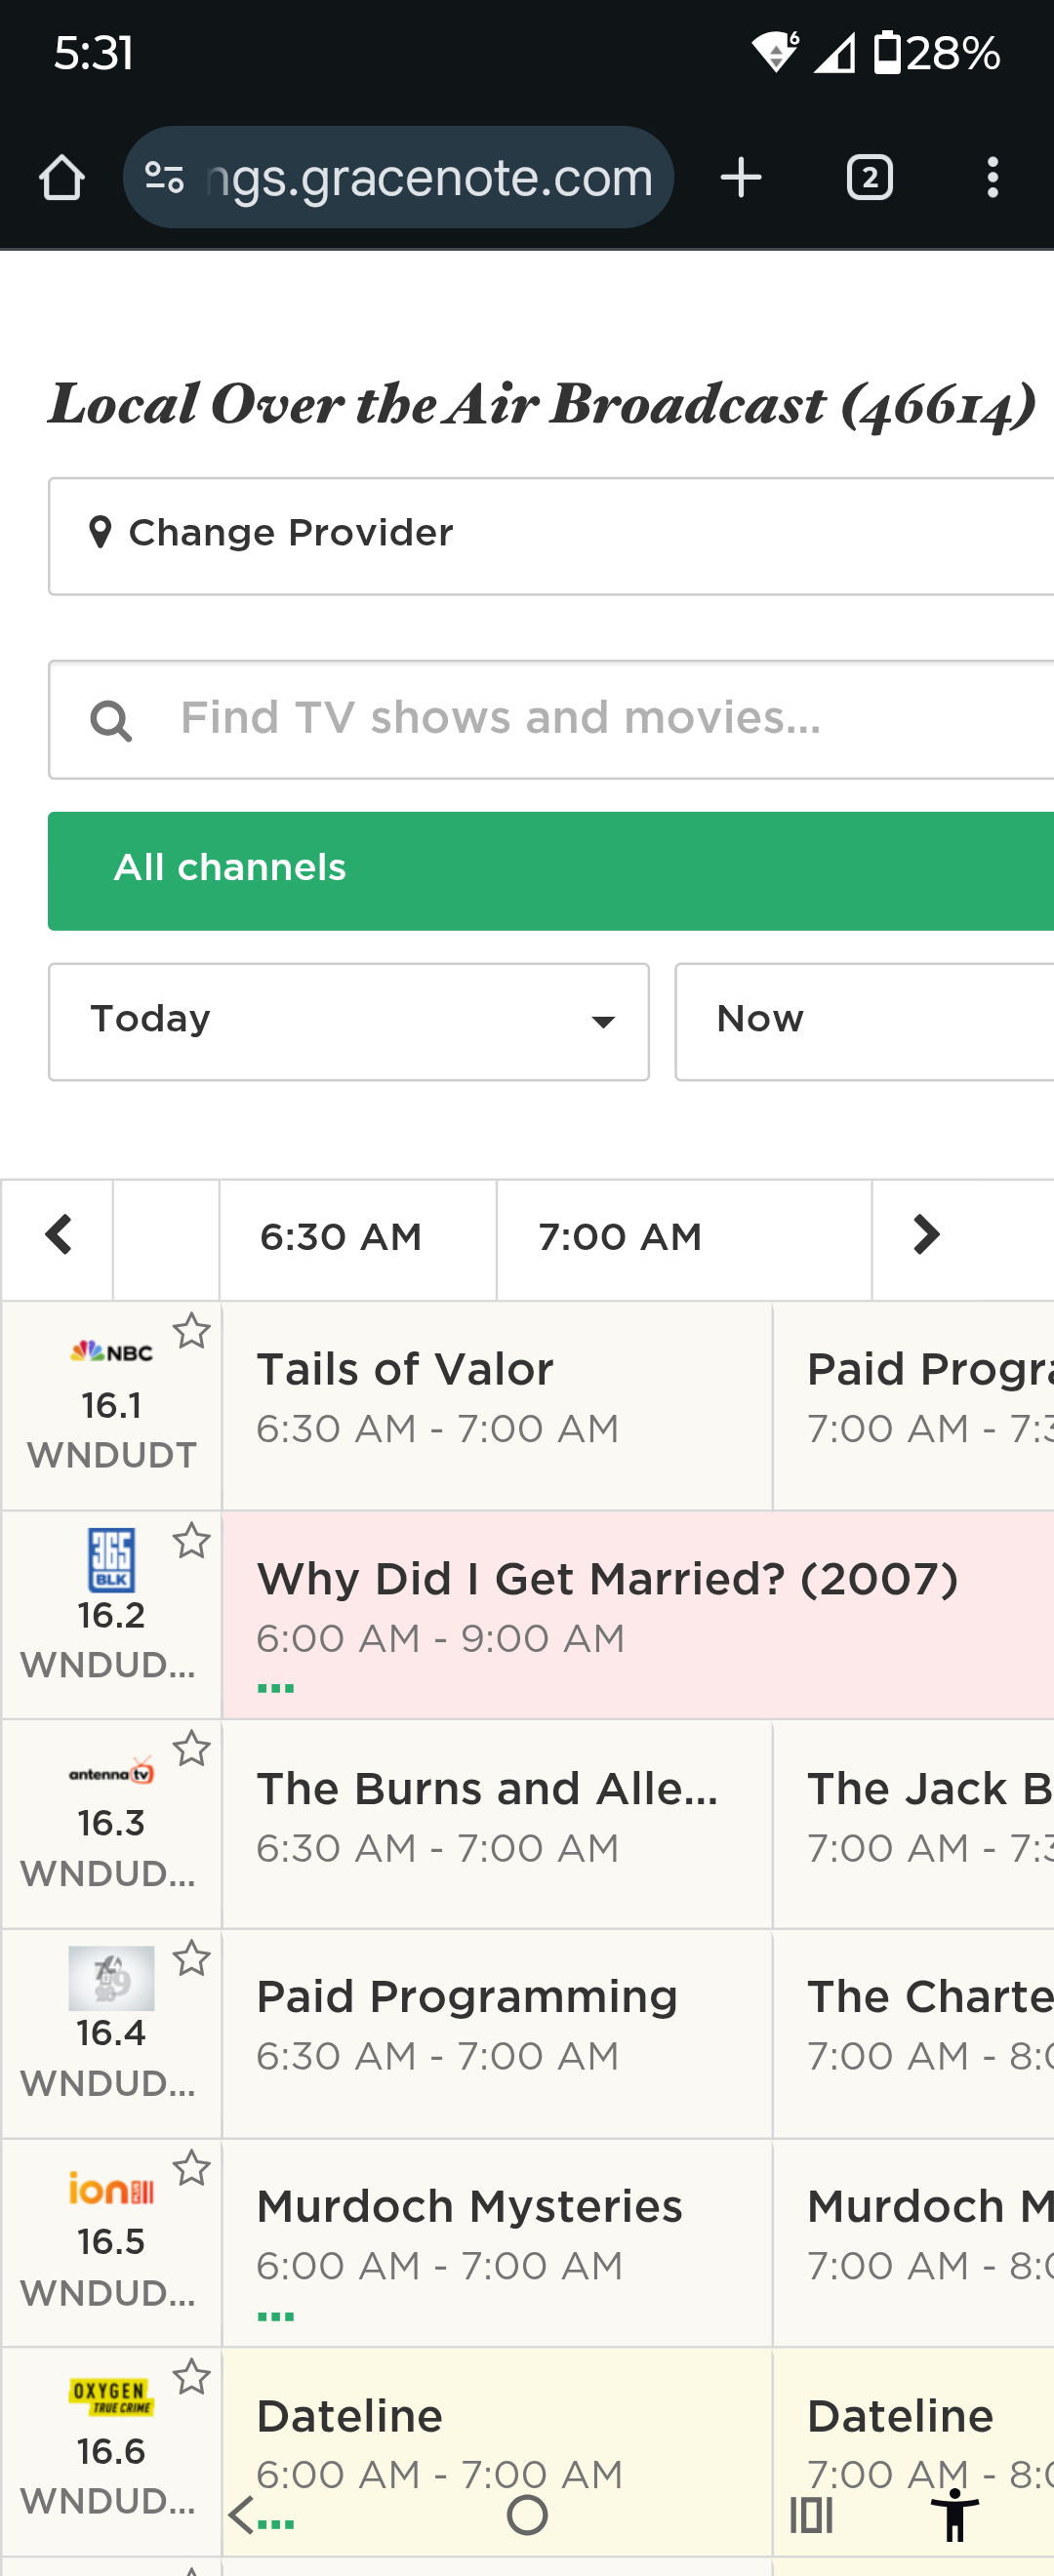The height and width of the screenshot is (2576, 1054).
Task: Select the 7:00 AM time slot header
Action: [620, 1238]
